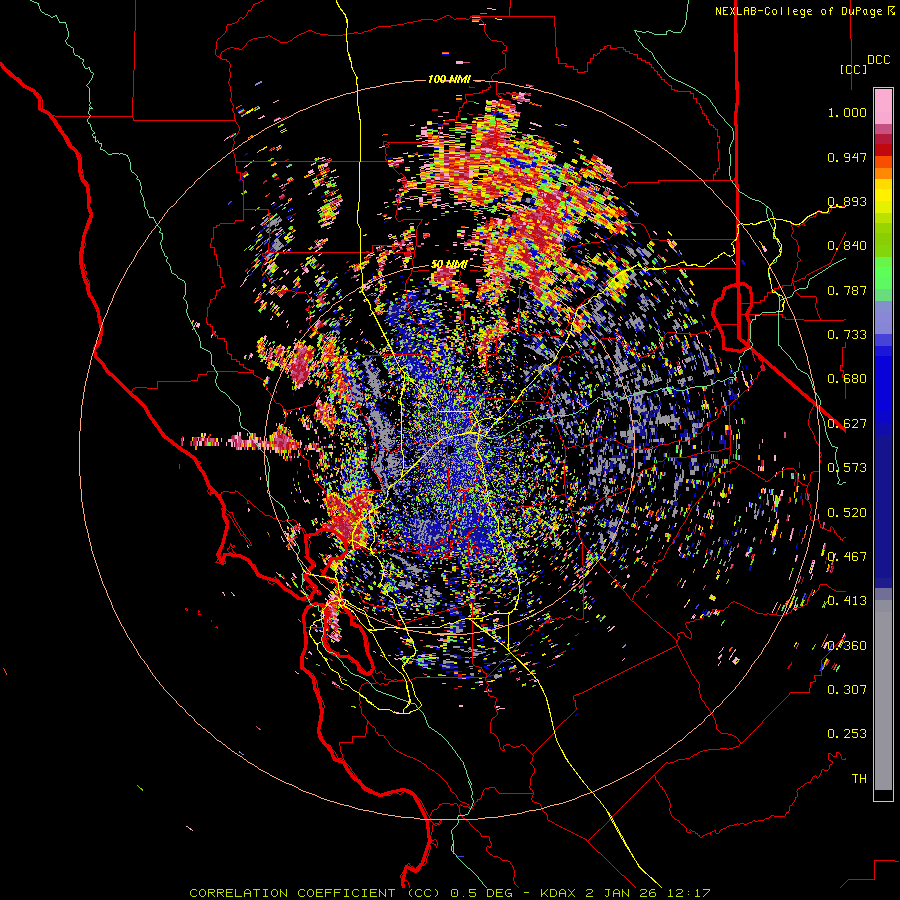
Task: Click the 0.840 legend value
Action: 847,246
